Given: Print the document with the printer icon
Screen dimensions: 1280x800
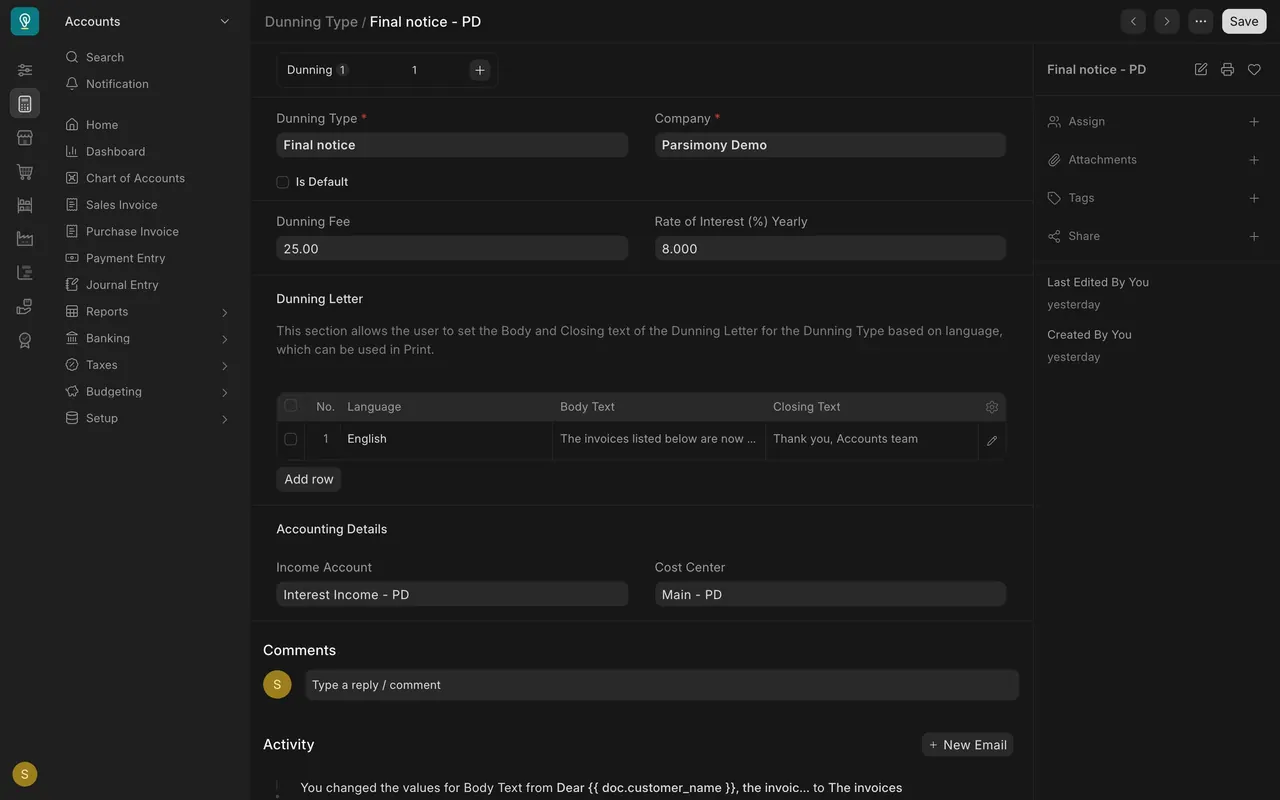Looking at the screenshot, I should [1227, 70].
